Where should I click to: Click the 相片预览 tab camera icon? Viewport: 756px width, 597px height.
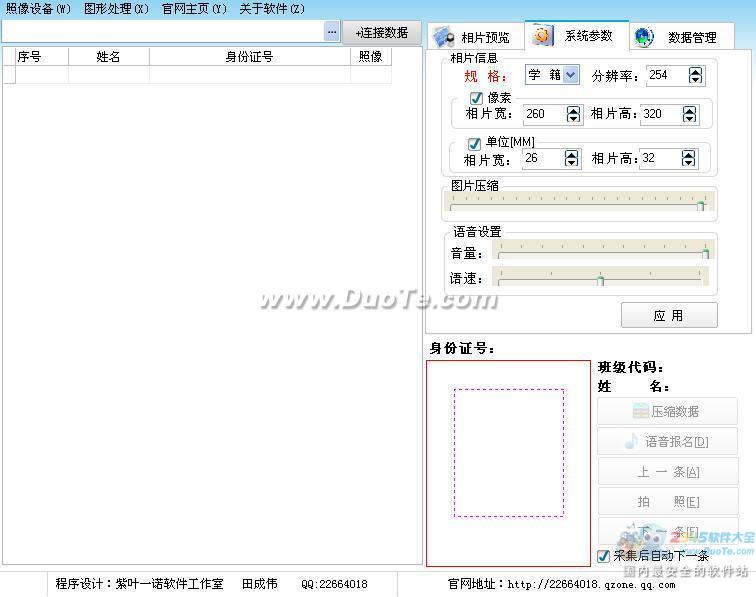[x=443, y=36]
